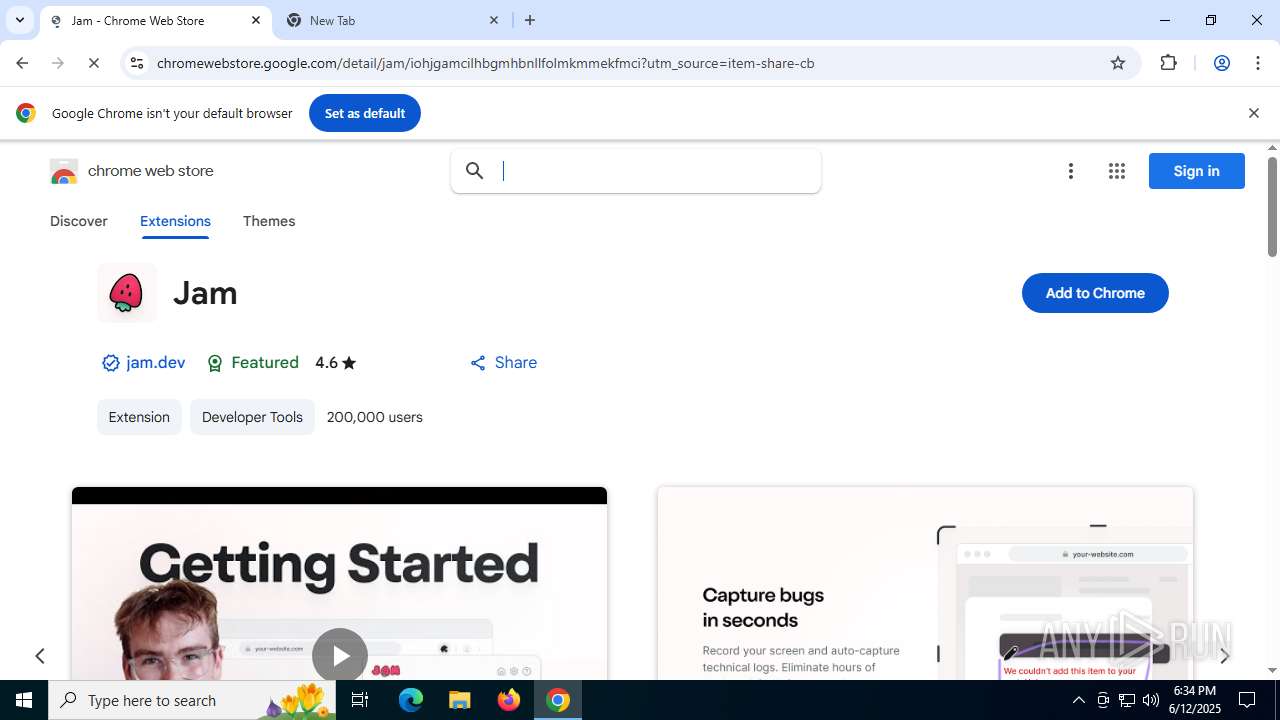Bookmark this tab with the star icon
The height and width of the screenshot is (720, 1280).
(x=1118, y=63)
